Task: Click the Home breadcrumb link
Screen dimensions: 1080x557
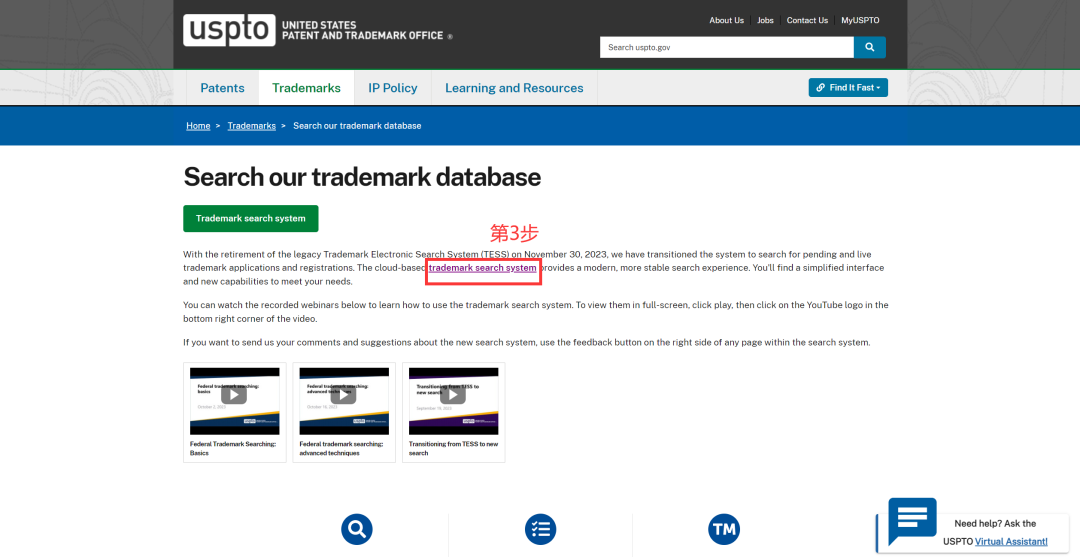Action: pos(198,125)
